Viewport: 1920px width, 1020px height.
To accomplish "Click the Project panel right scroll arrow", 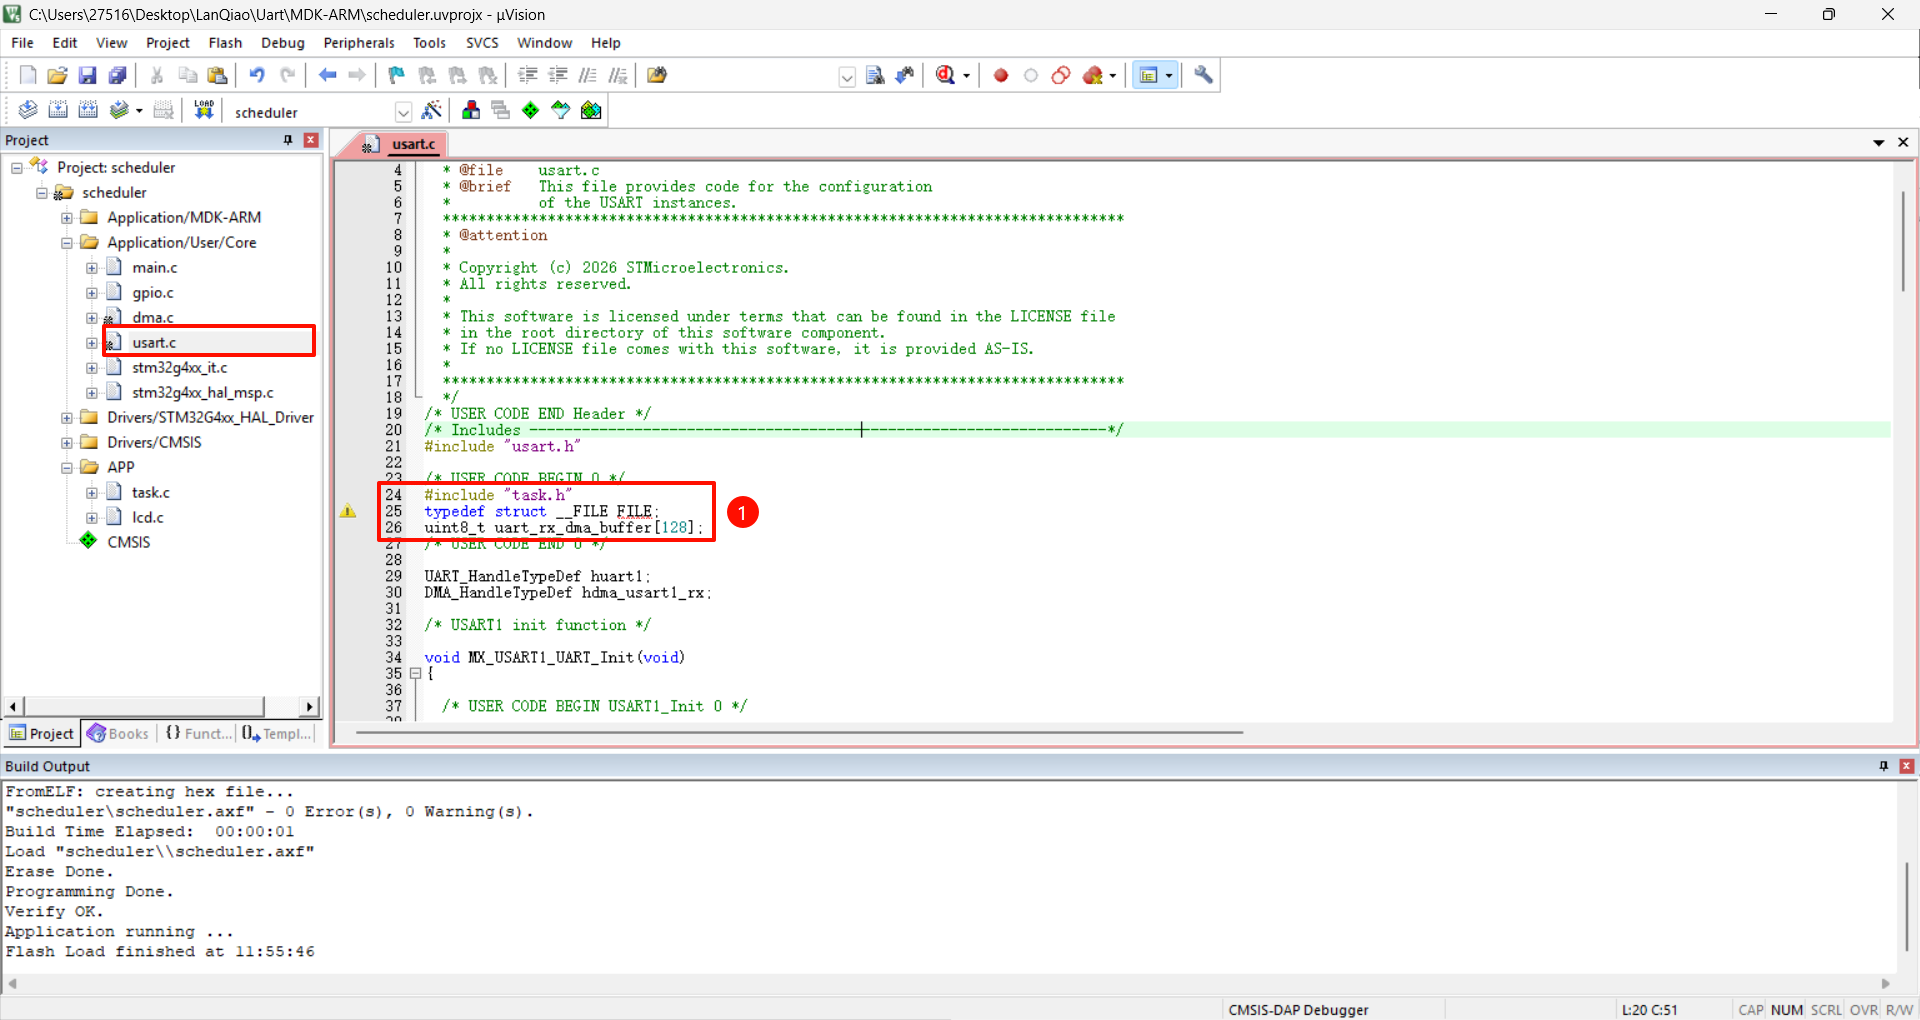I will click(x=309, y=707).
